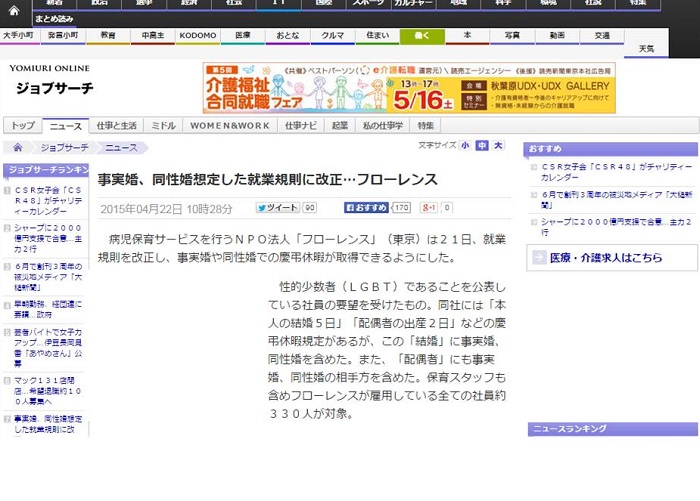Open the 写真 section
700x501 pixels.
(512, 35)
